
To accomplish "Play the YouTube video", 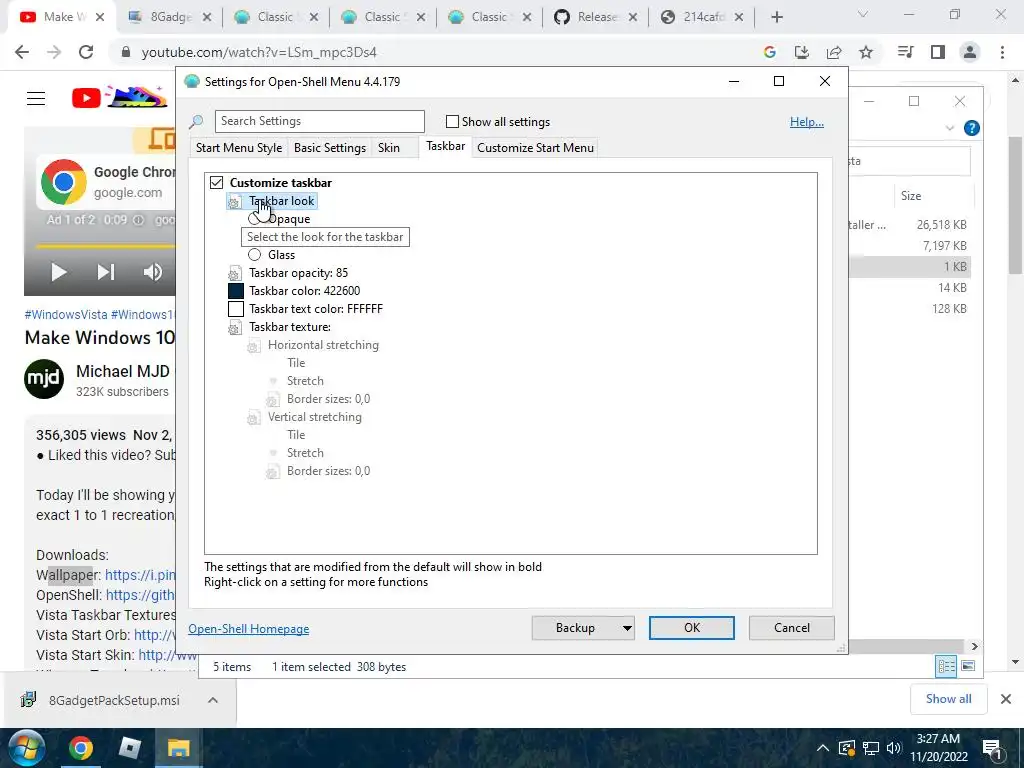I will [x=59, y=272].
